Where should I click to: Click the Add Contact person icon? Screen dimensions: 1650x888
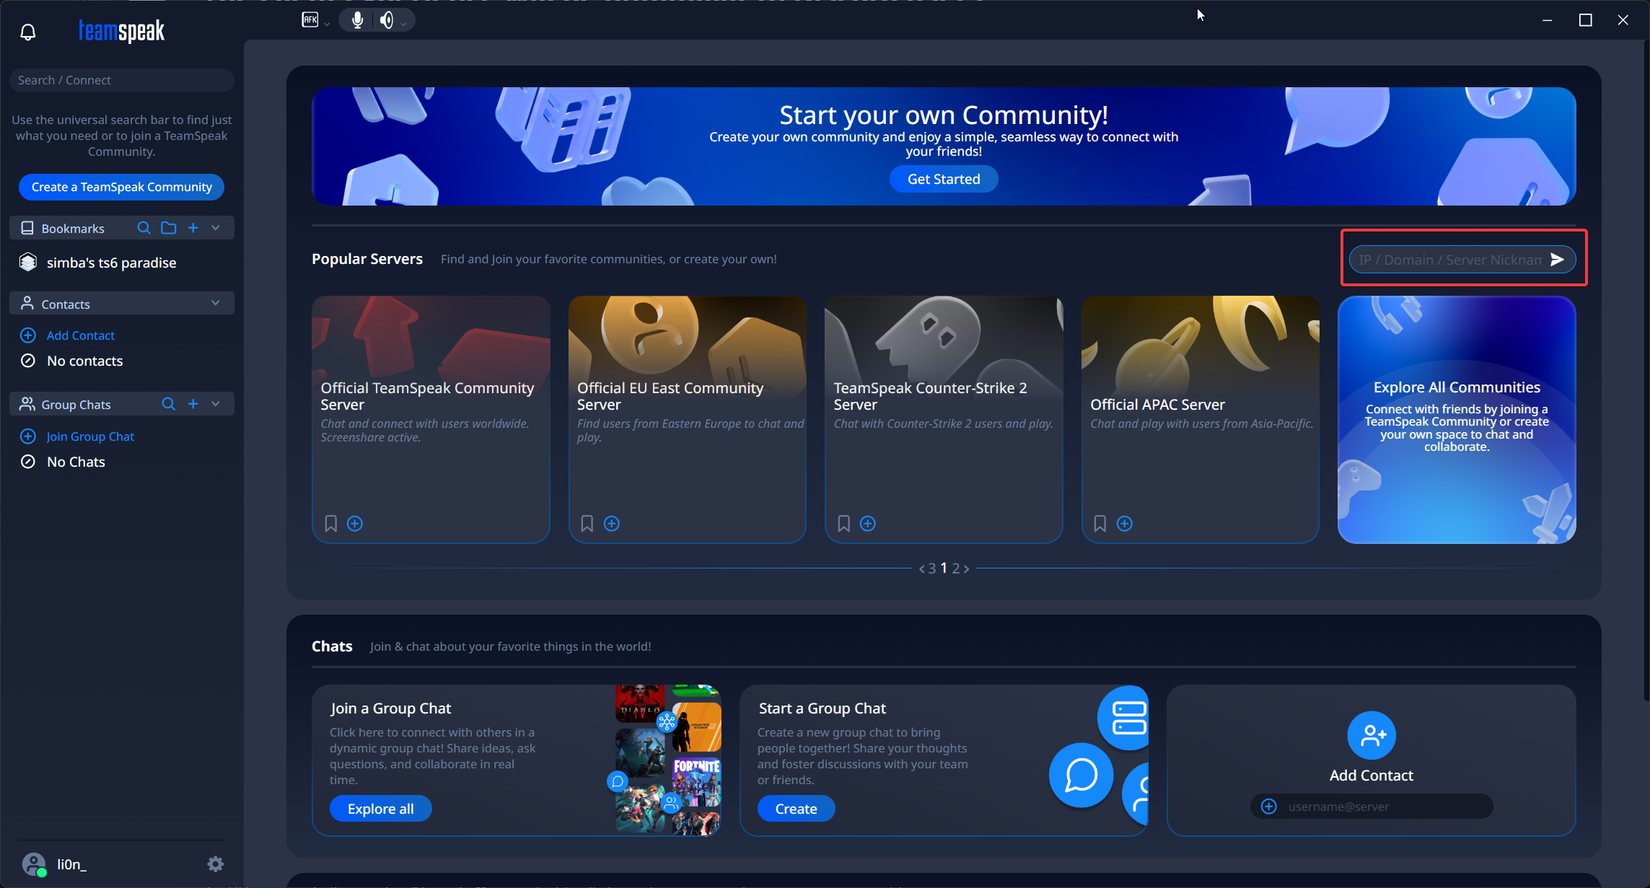coord(1371,735)
